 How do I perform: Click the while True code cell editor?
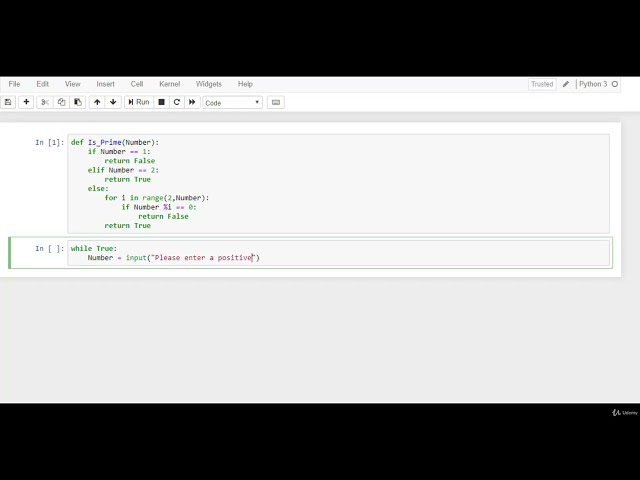coord(338,253)
